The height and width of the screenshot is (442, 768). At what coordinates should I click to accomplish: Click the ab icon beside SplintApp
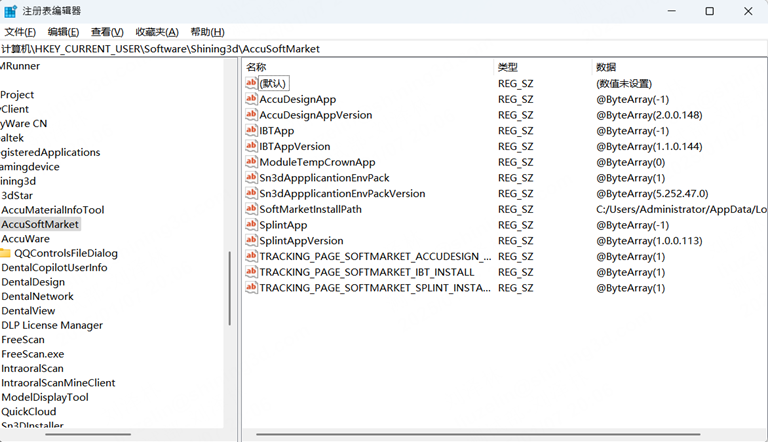[251, 224]
